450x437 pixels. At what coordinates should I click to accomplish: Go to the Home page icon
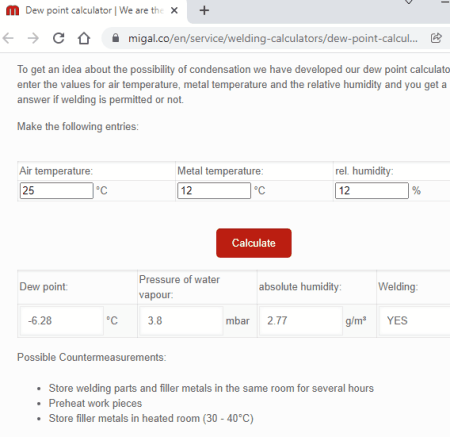84,38
